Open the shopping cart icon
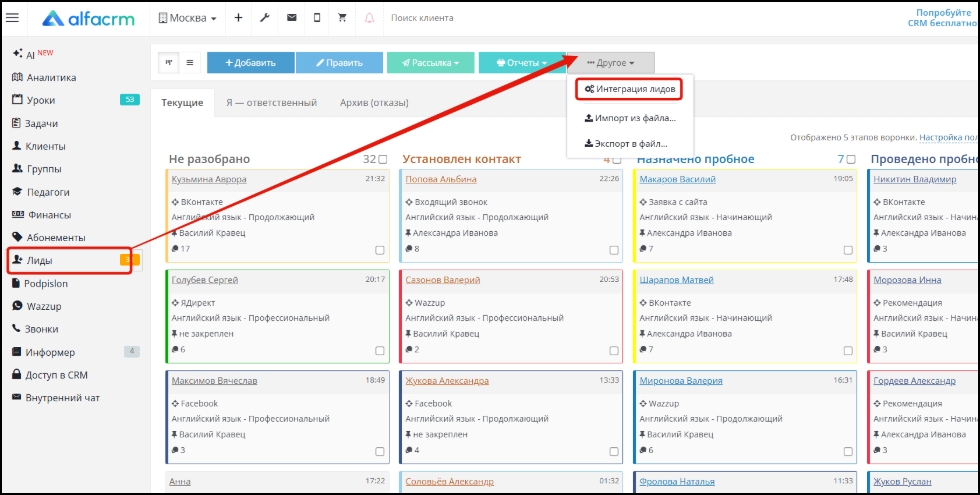Image resolution: width=980 pixels, height=495 pixels. (343, 18)
